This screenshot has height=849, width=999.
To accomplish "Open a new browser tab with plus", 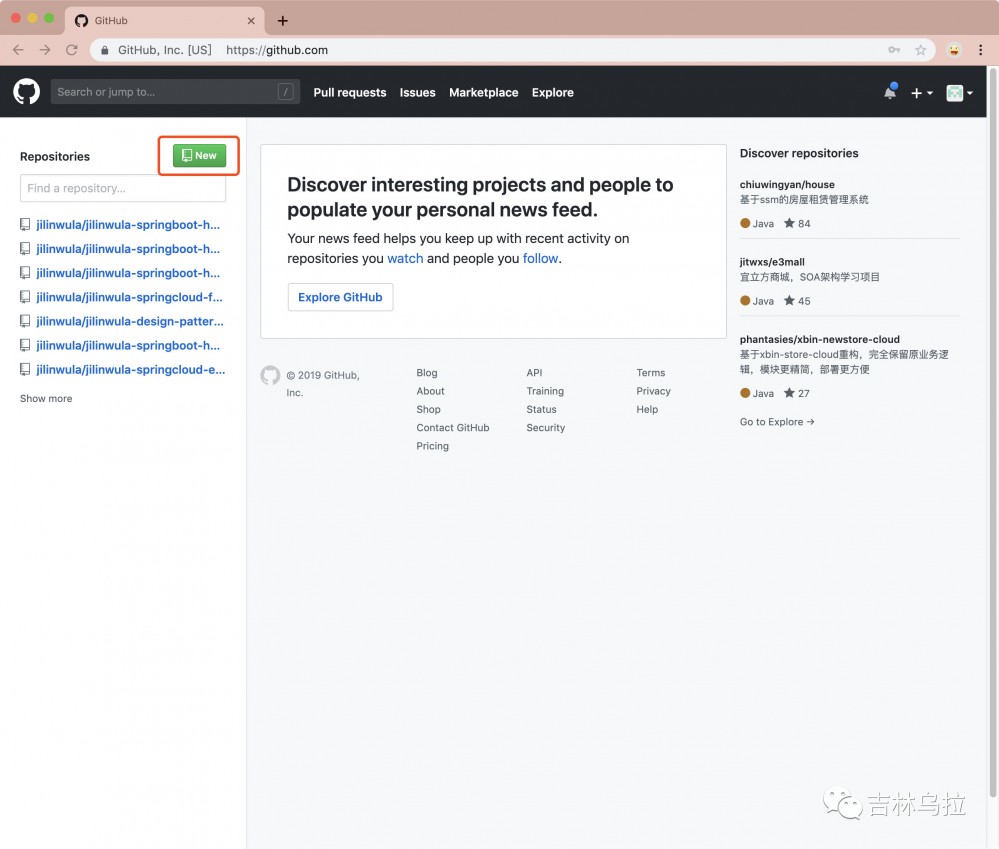I will 283,21.
